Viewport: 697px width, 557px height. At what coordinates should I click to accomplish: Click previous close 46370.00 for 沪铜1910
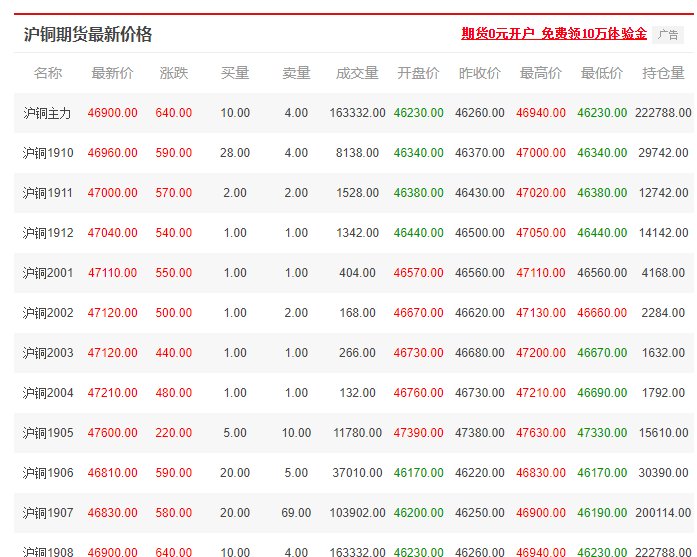tap(480, 153)
